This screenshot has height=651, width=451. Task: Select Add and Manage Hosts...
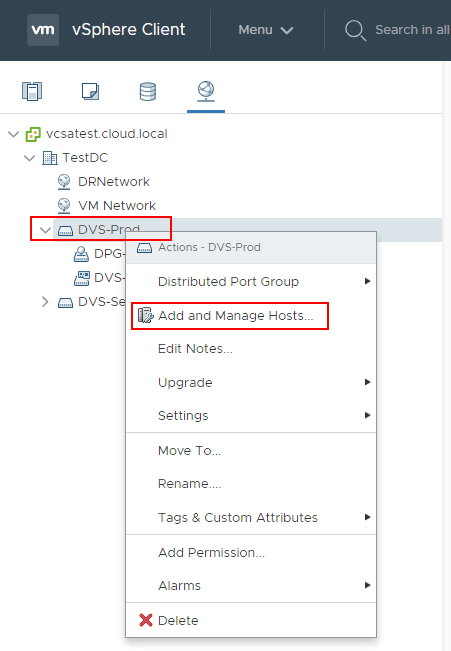[x=251, y=316]
